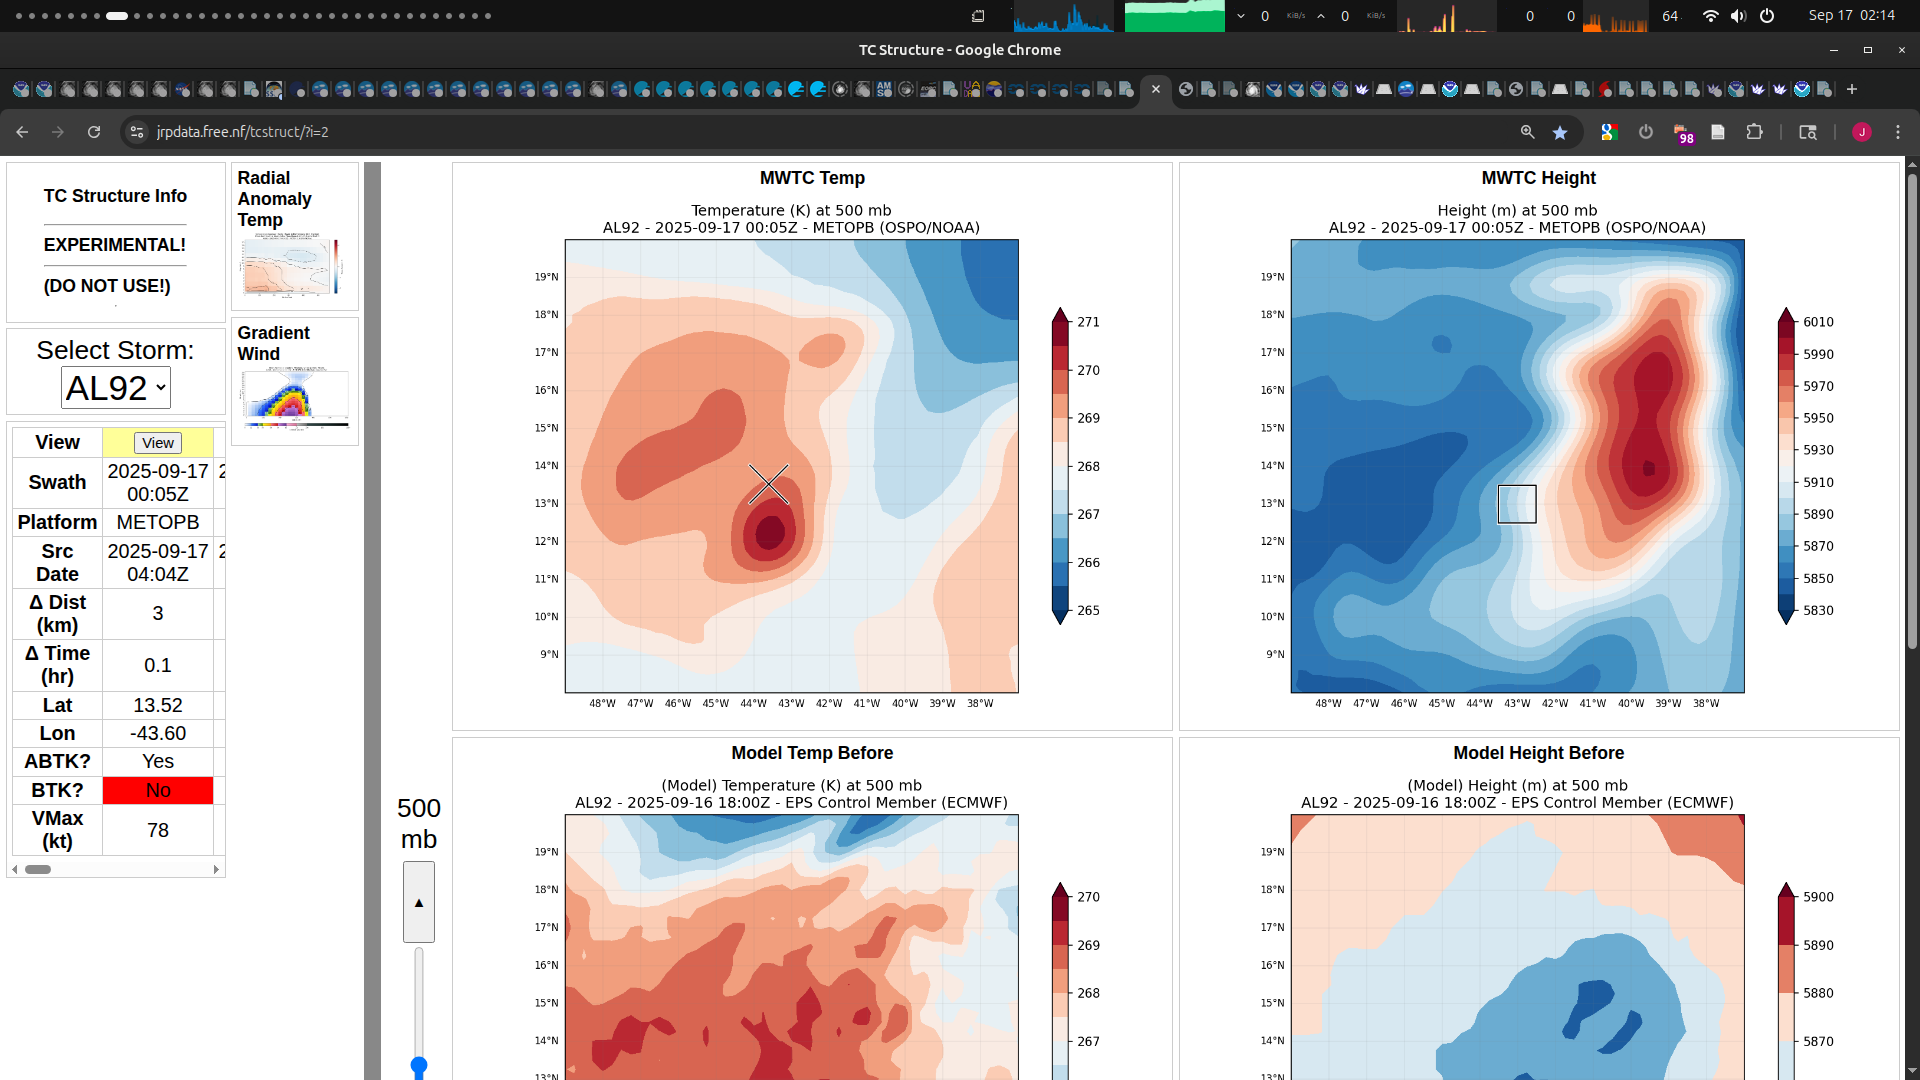
Task: Click the pressure level up arrow stepper
Action: coord(419,902)
